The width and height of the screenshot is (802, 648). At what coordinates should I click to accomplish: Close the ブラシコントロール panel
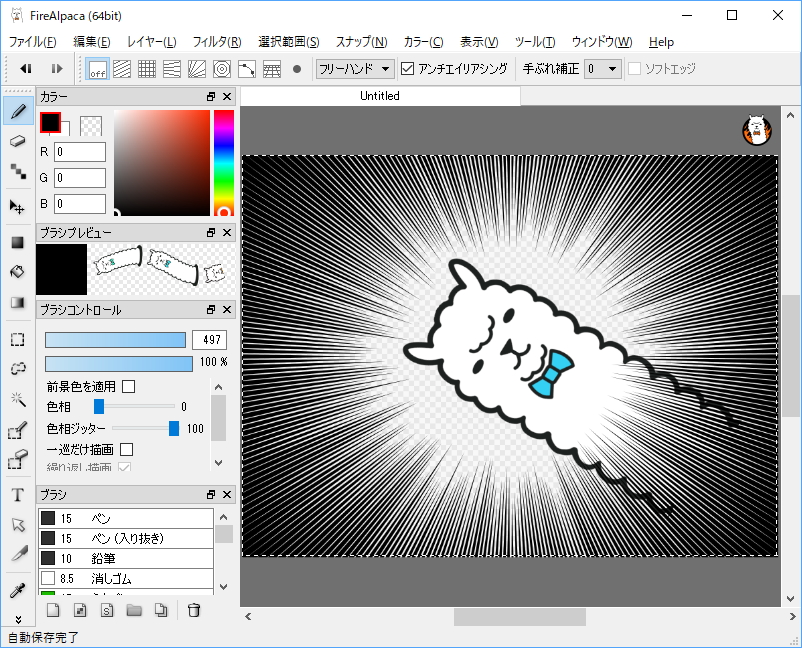click(x=227, y=310)
